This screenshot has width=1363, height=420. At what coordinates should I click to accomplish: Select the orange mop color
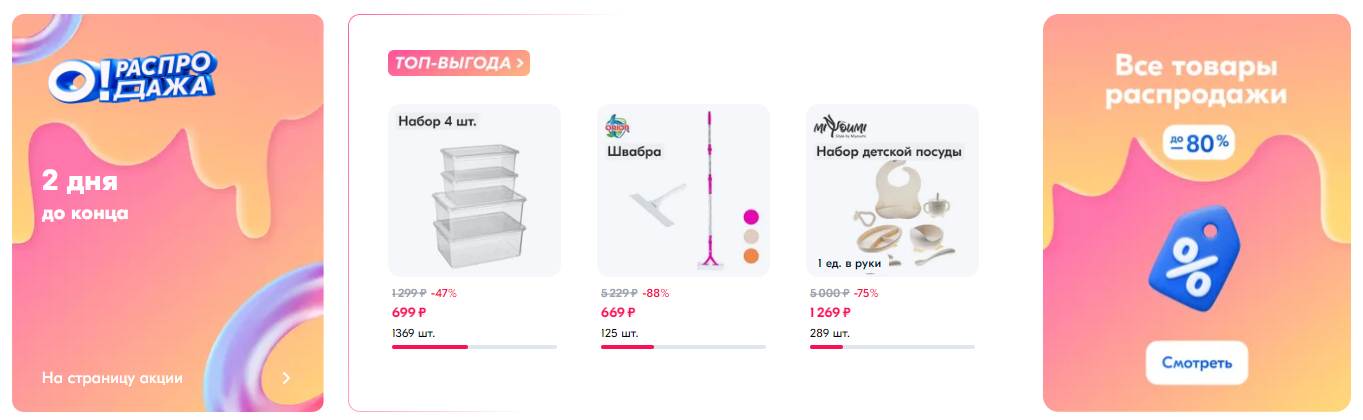[x=751, y=257]
